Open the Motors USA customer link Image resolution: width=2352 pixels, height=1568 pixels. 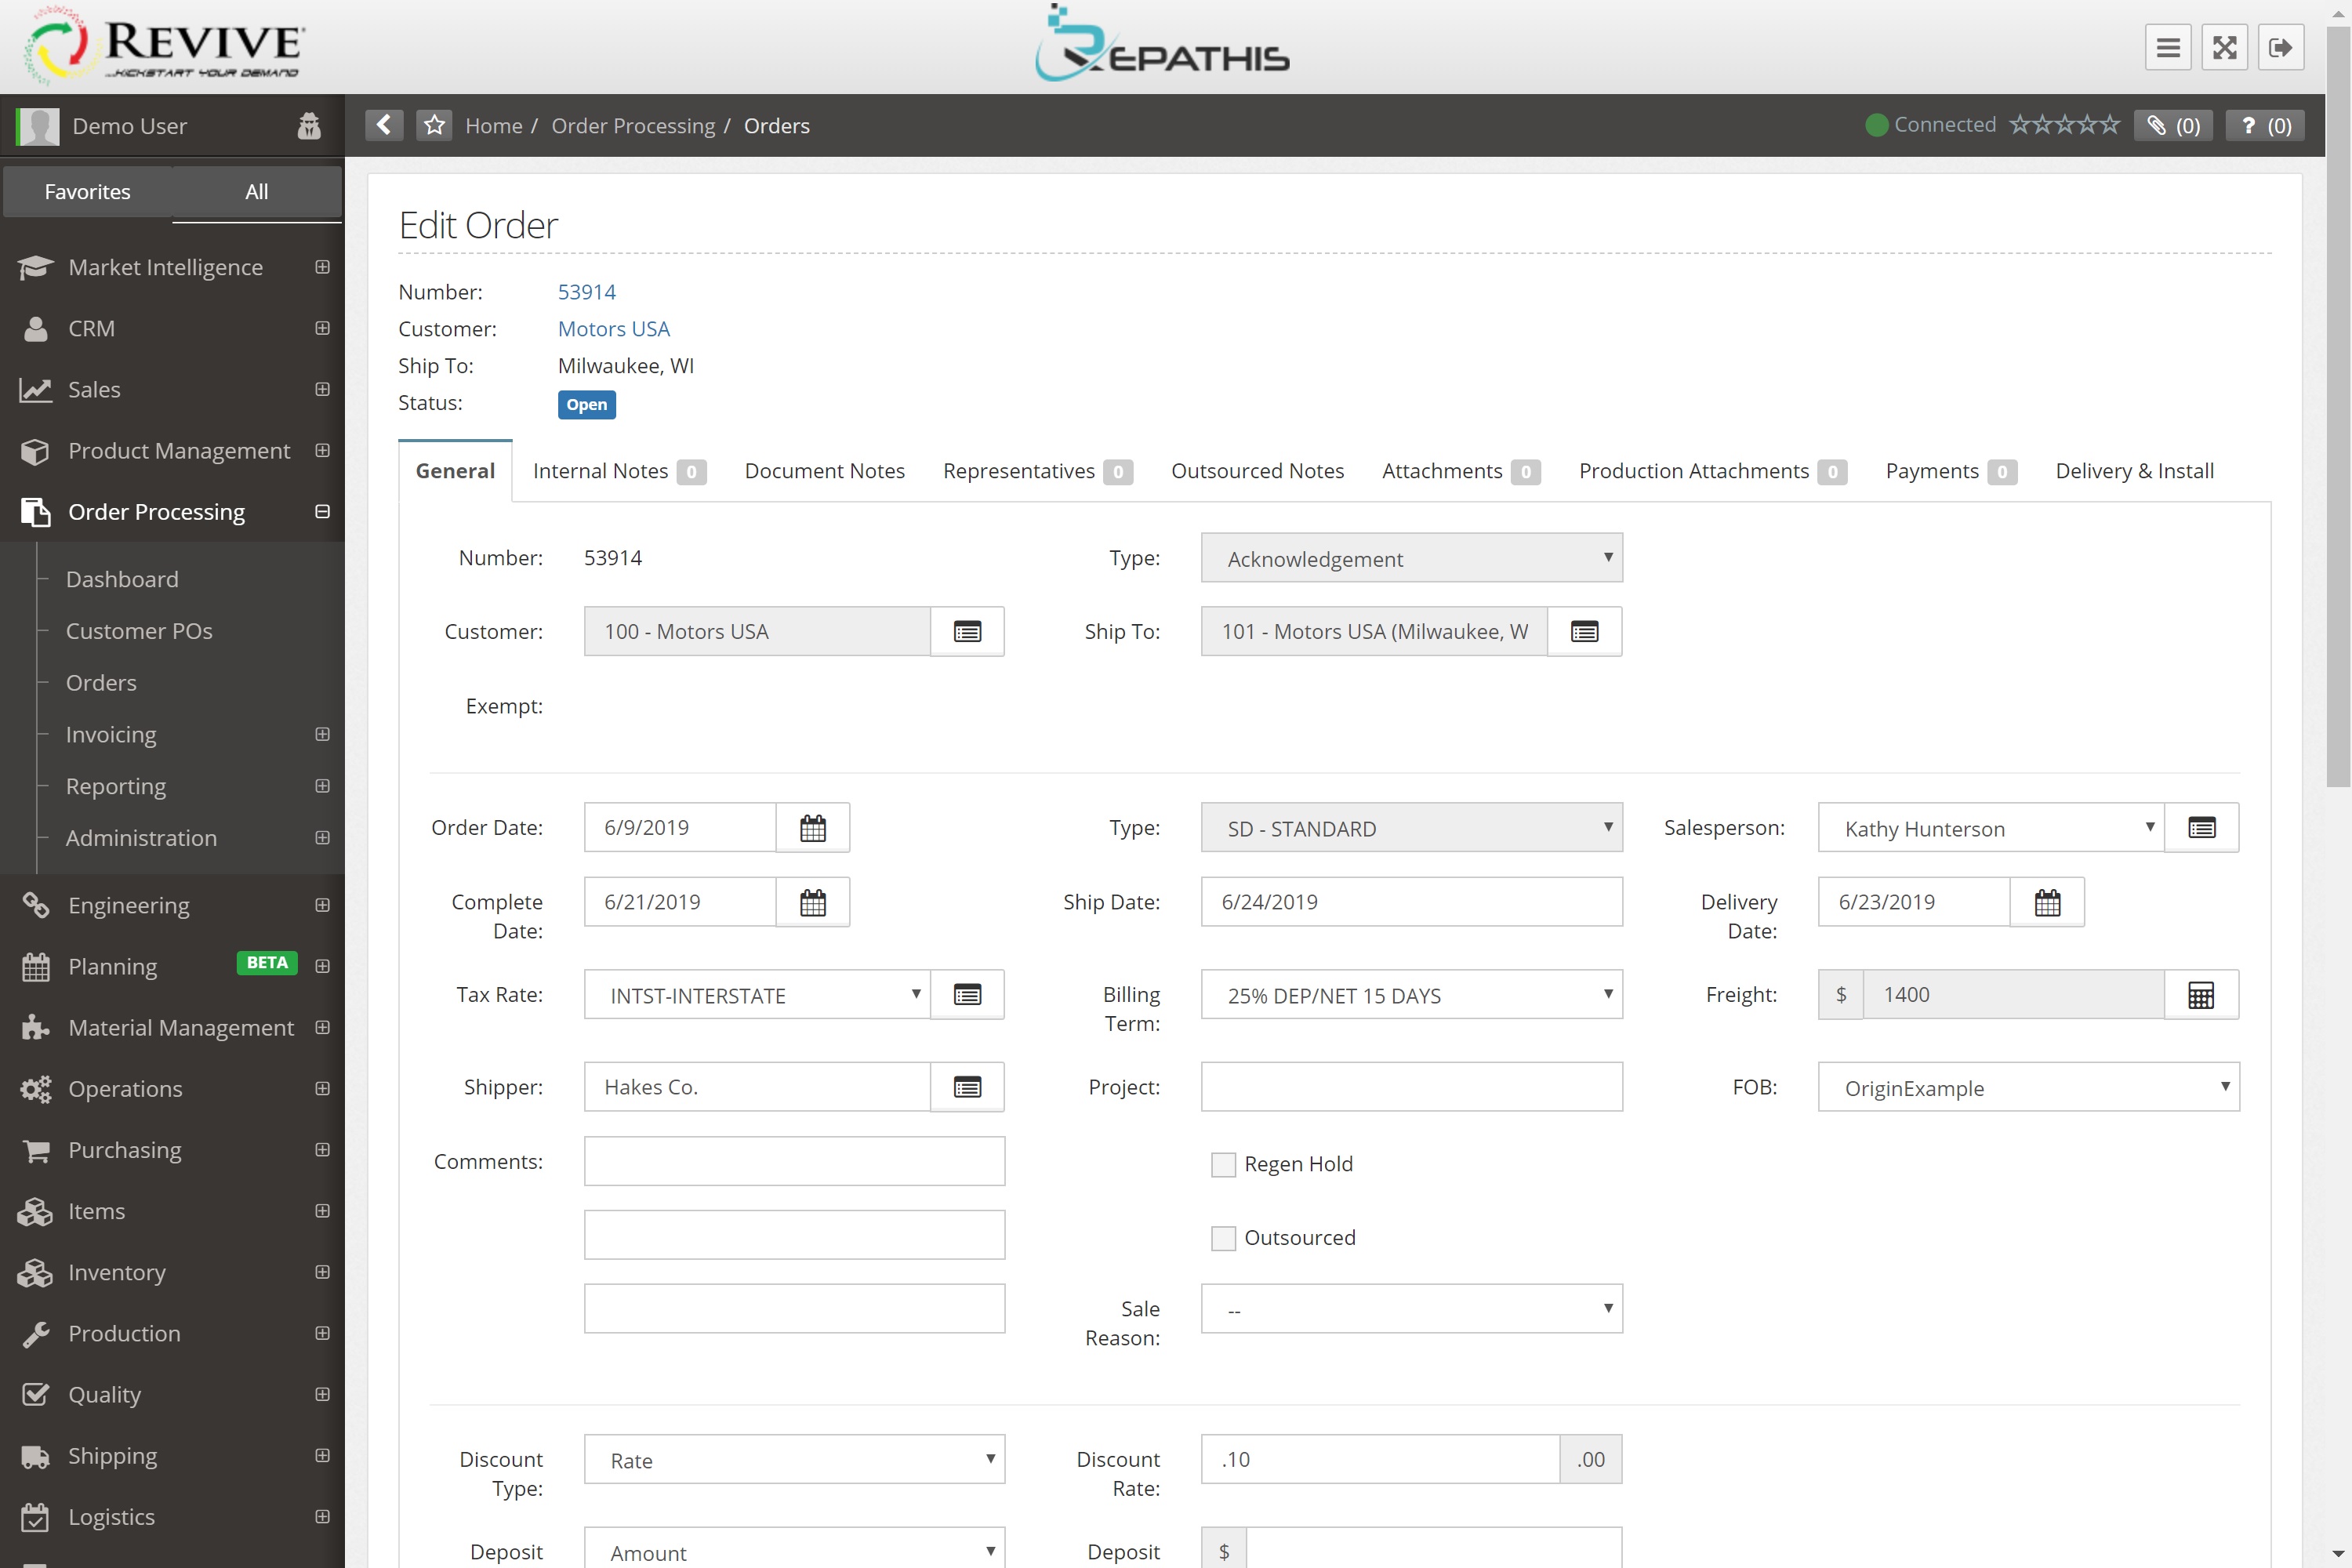[x=613, y=329]
